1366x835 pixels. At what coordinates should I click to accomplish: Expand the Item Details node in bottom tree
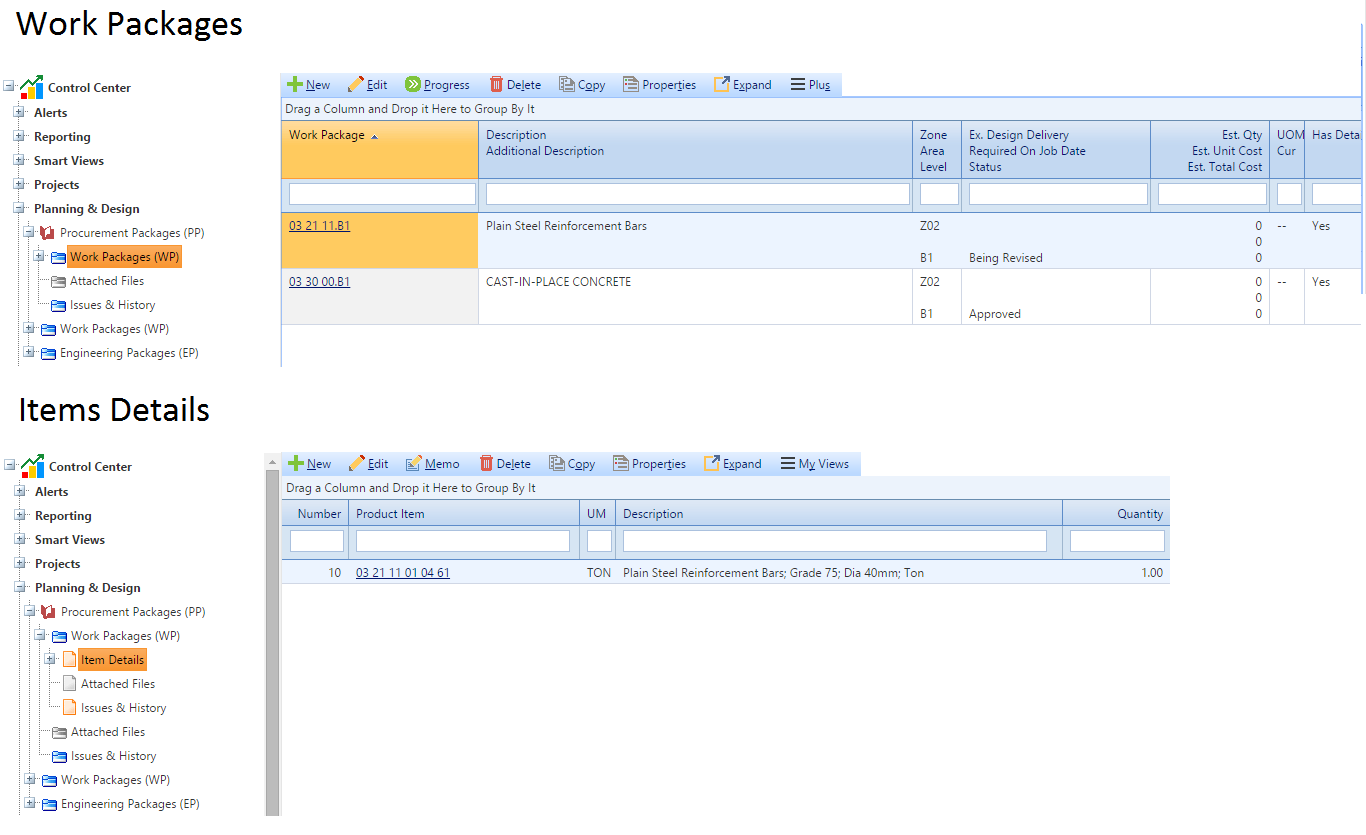50,660
